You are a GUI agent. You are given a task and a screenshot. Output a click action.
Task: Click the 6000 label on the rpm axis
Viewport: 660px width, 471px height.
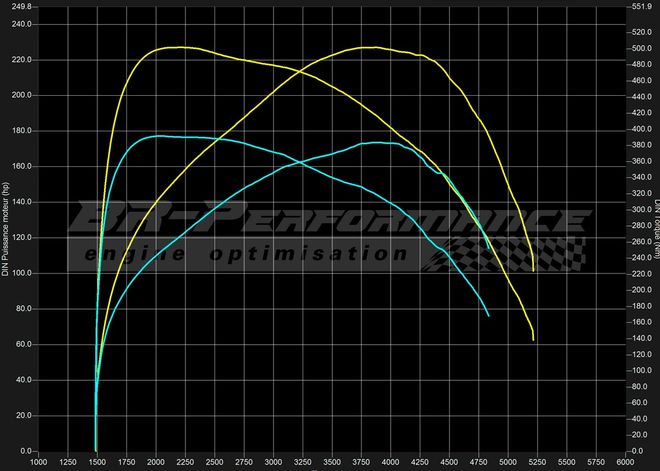(625, 463)
